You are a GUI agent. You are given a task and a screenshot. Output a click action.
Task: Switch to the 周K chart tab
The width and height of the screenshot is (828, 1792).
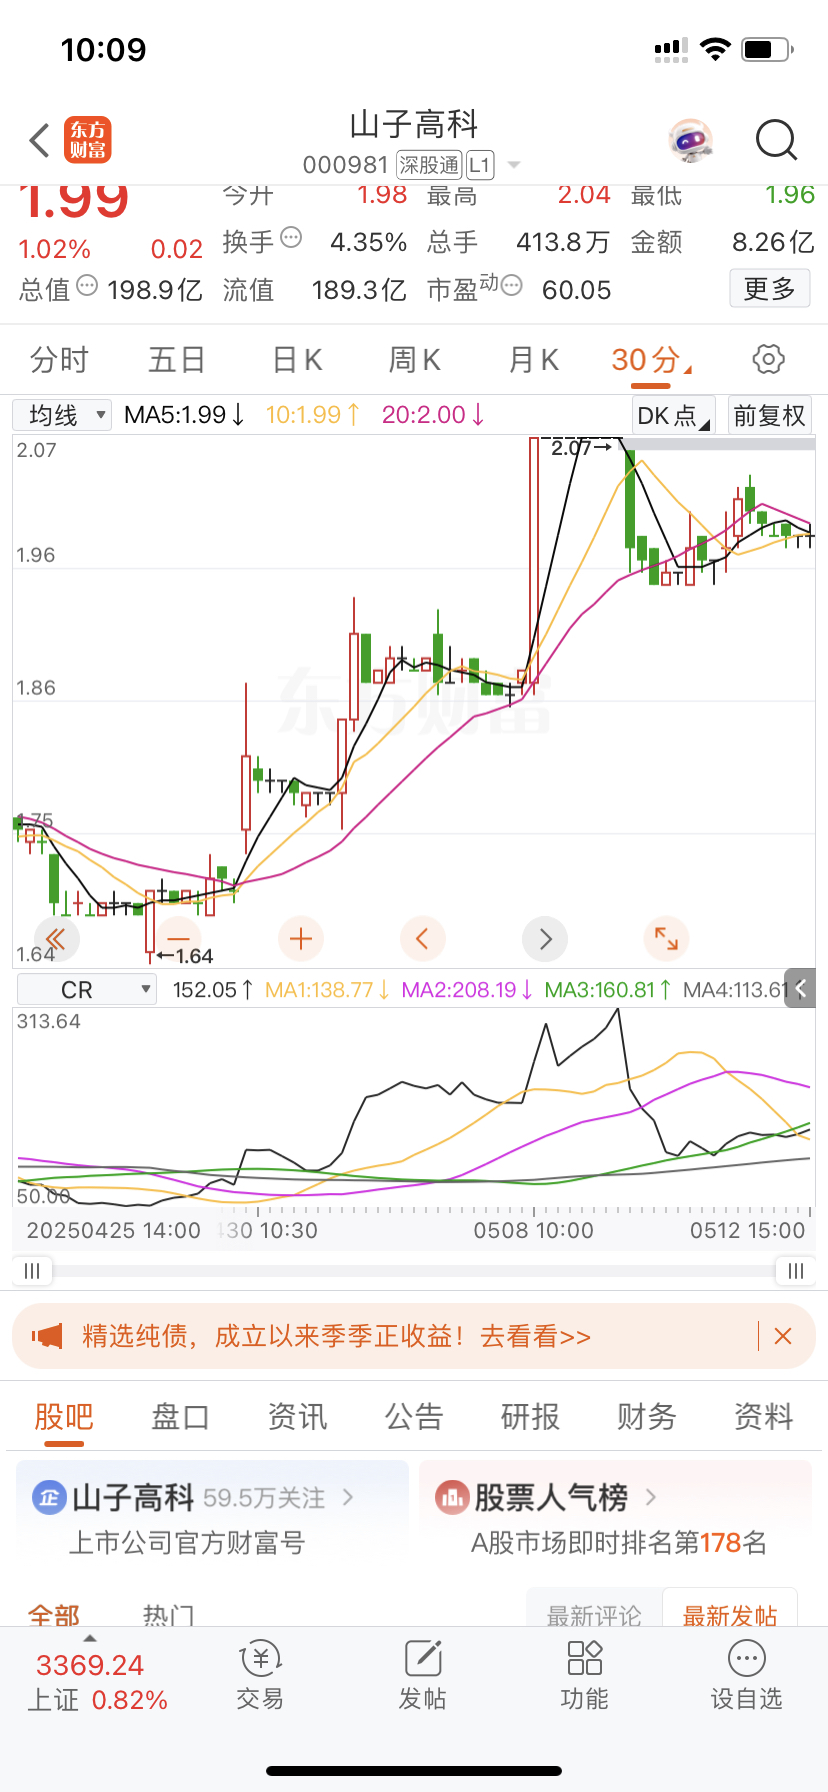pyautogui.click(x=415, y=360)
